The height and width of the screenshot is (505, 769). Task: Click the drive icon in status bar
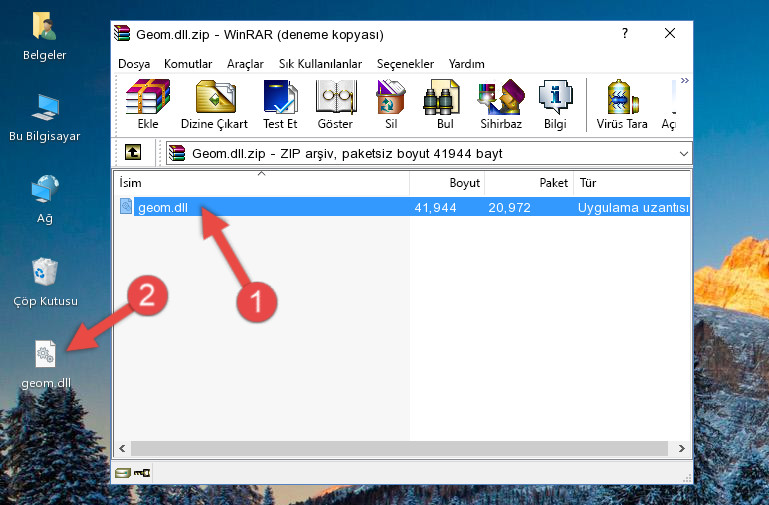point(123,473)
